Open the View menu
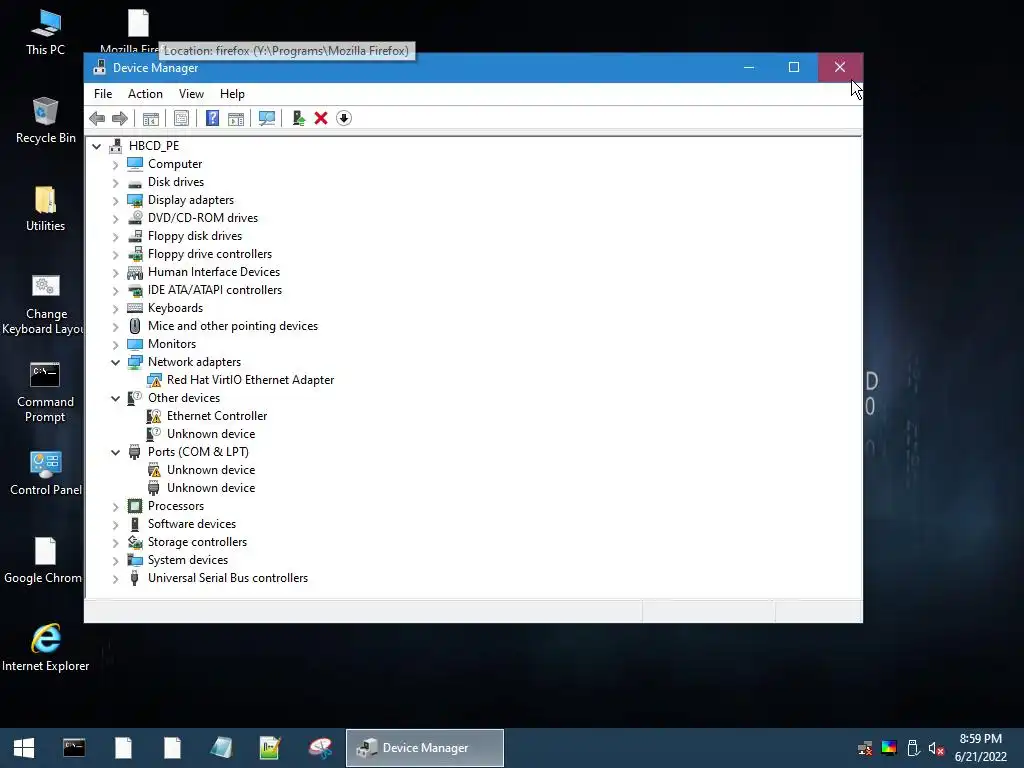The image size is (1024, 768). click(191, 94)
